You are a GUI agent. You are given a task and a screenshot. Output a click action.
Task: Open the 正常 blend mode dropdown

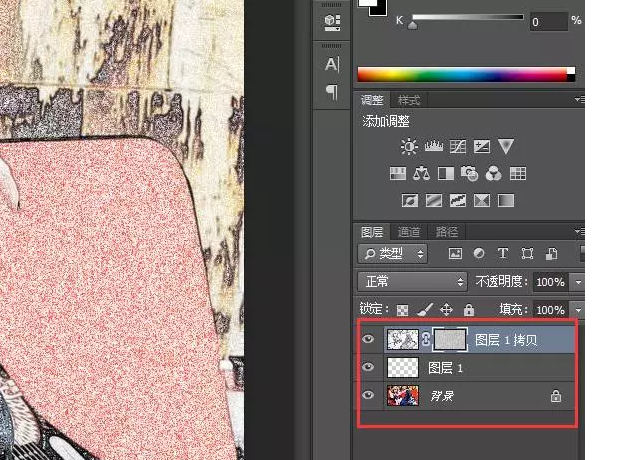click(x=412, y=282)
